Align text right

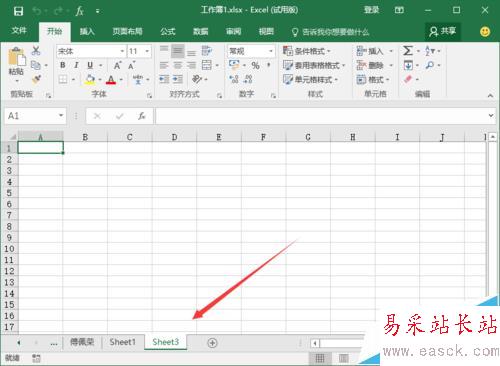coord(191,65)
